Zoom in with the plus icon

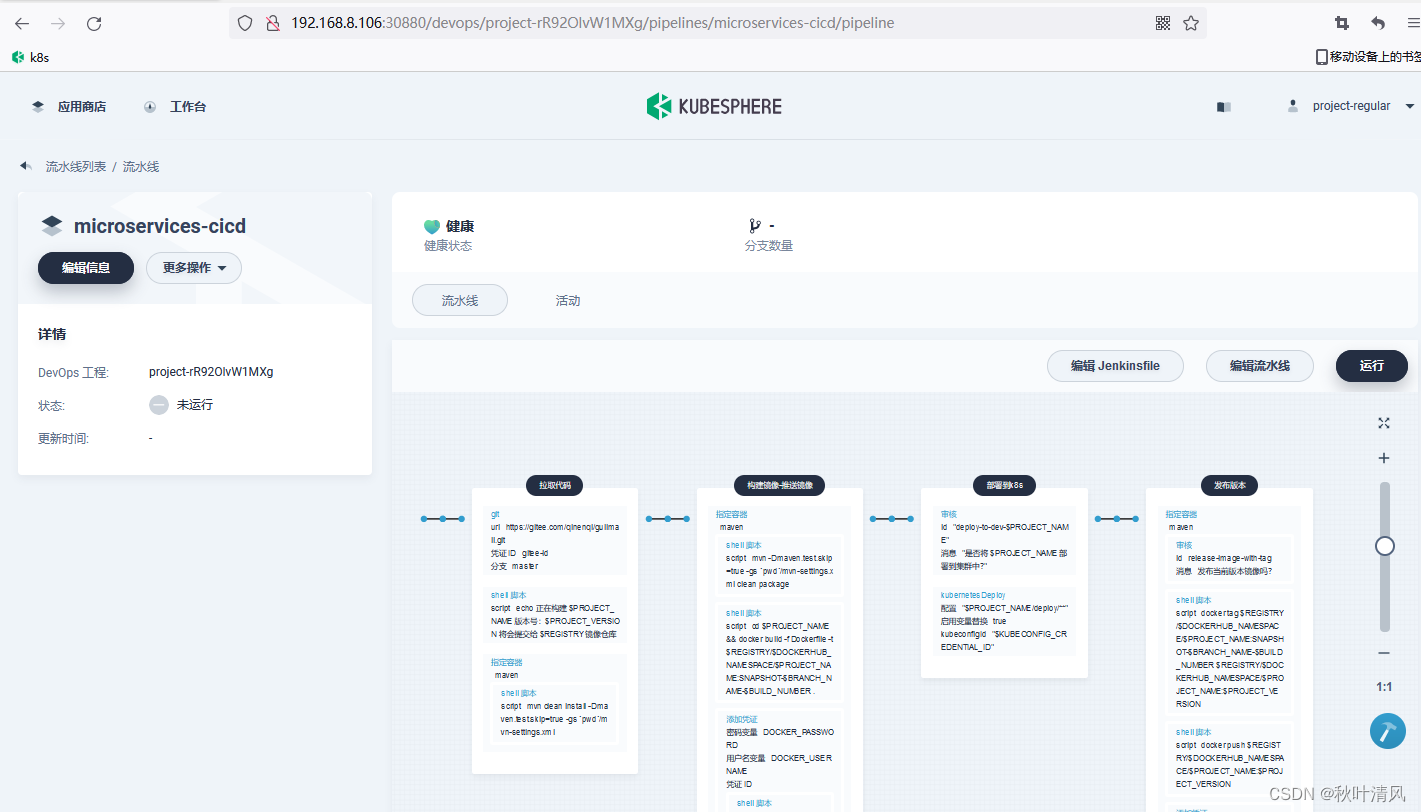coord(1384,458)
